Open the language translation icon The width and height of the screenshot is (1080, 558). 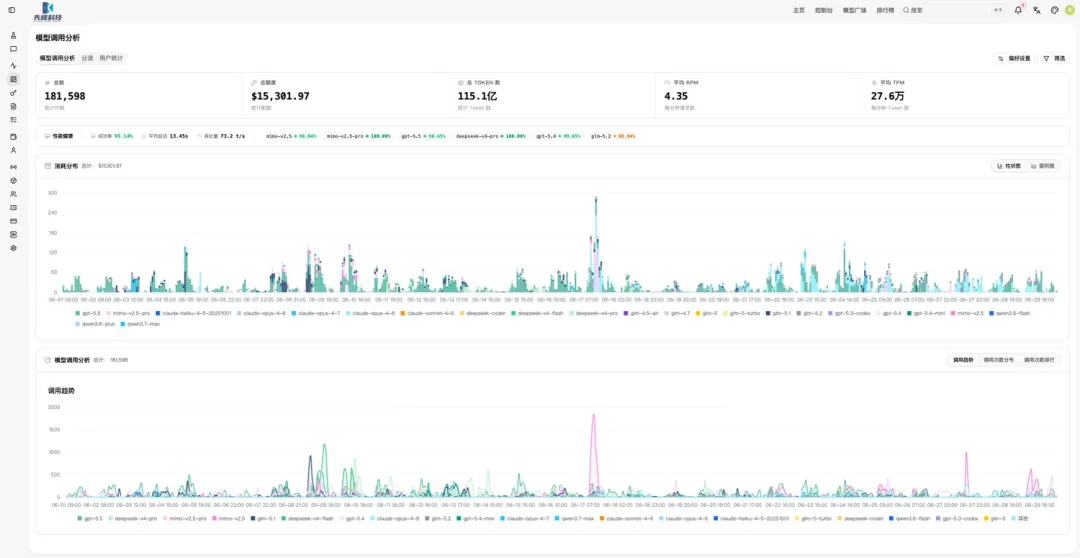click(1037, 10)
